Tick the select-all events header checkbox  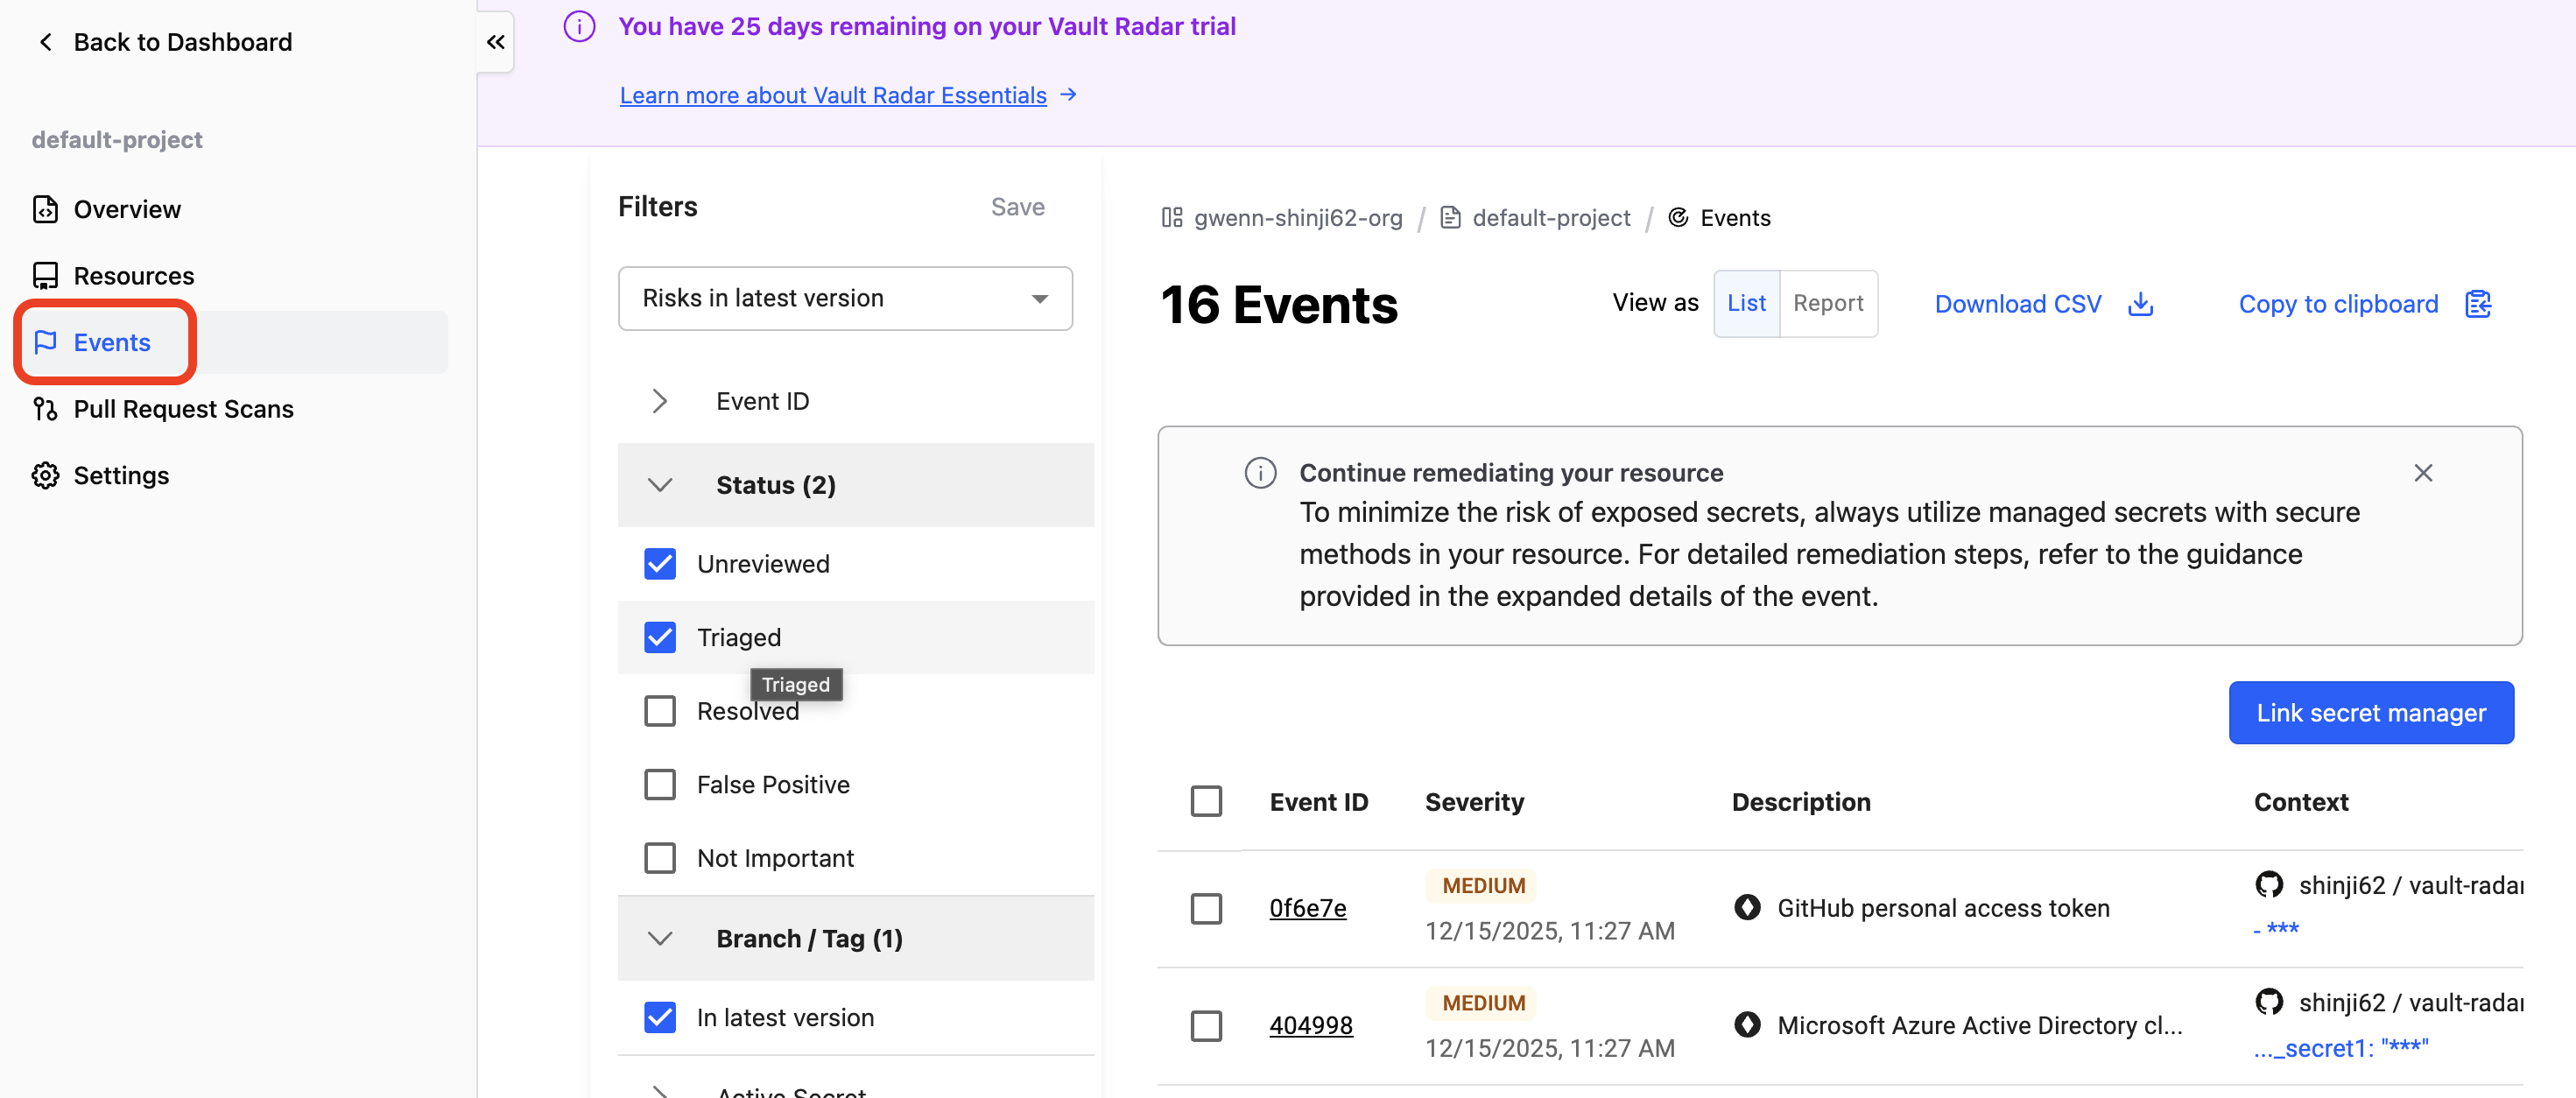point(1206,802)
